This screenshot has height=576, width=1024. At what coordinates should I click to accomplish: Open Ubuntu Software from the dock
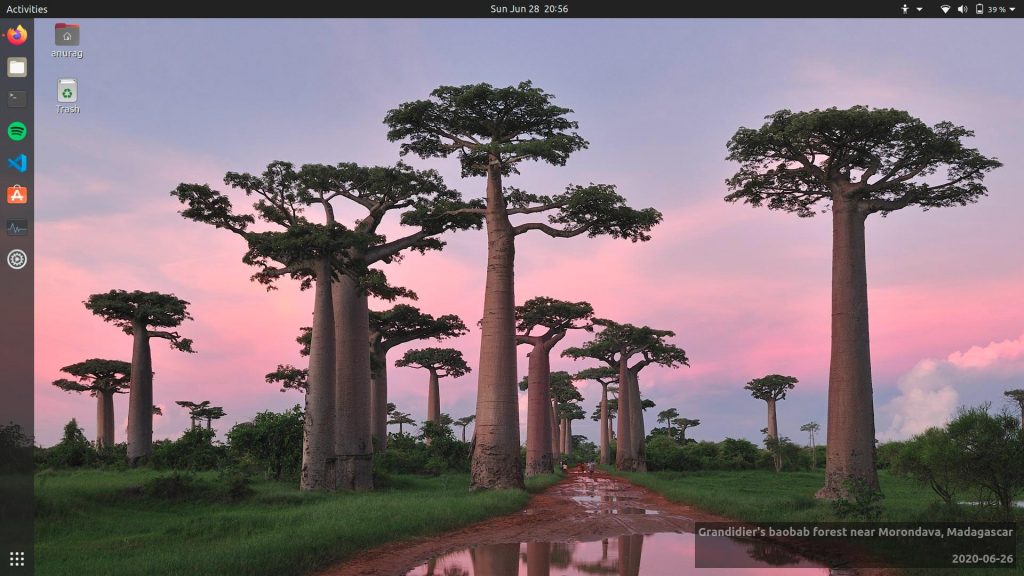click(17, 195)
